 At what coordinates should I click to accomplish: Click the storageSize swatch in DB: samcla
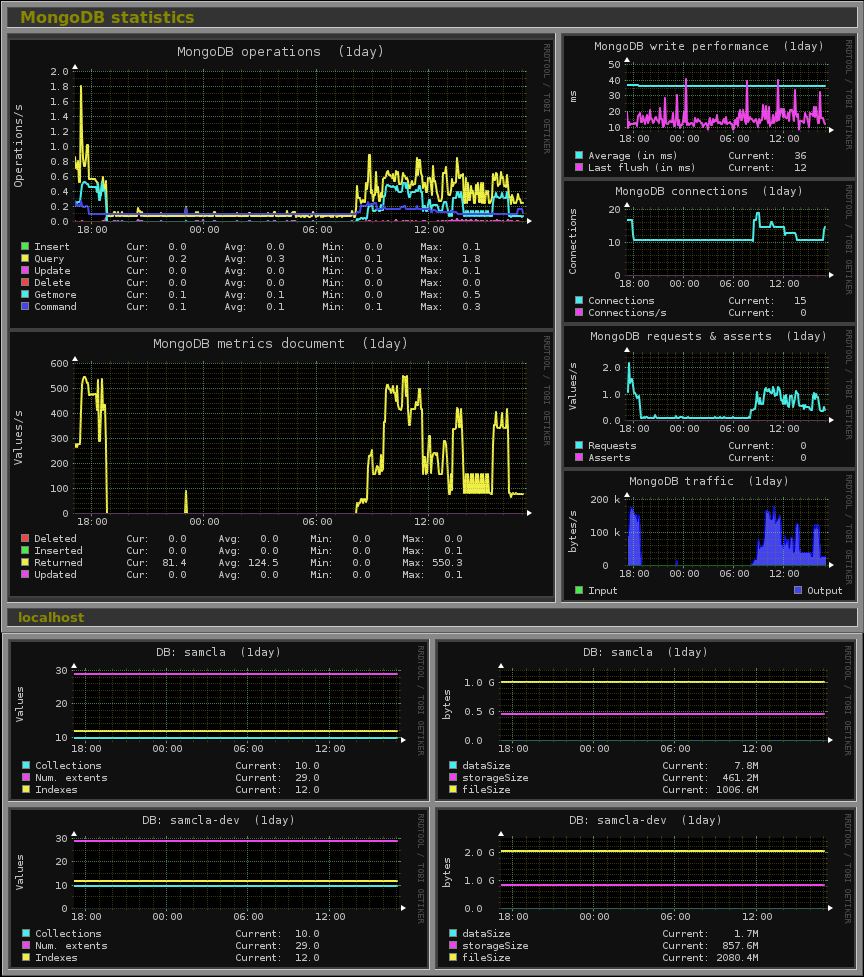click(453, 778)
